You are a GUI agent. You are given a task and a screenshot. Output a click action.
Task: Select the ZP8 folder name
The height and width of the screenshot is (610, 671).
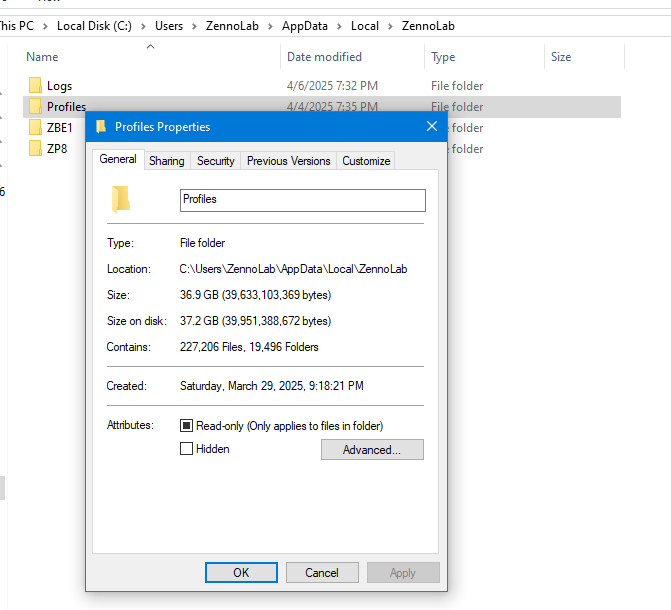point(57,149)
